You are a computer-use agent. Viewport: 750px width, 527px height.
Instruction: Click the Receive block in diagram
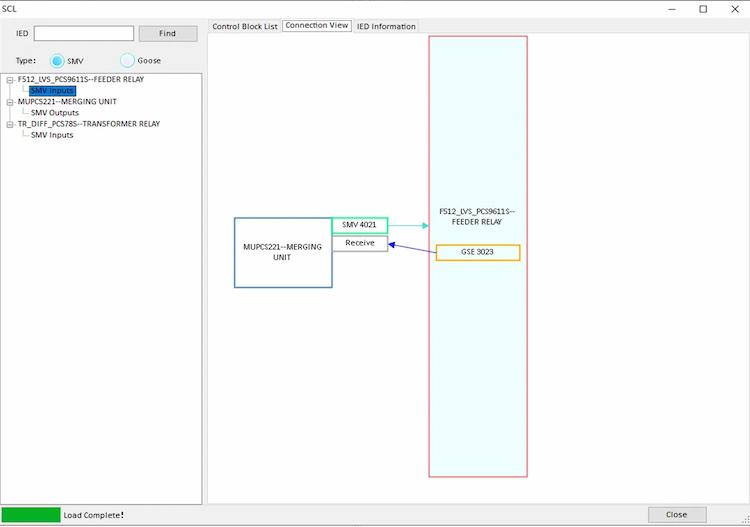tap(360, 243)
